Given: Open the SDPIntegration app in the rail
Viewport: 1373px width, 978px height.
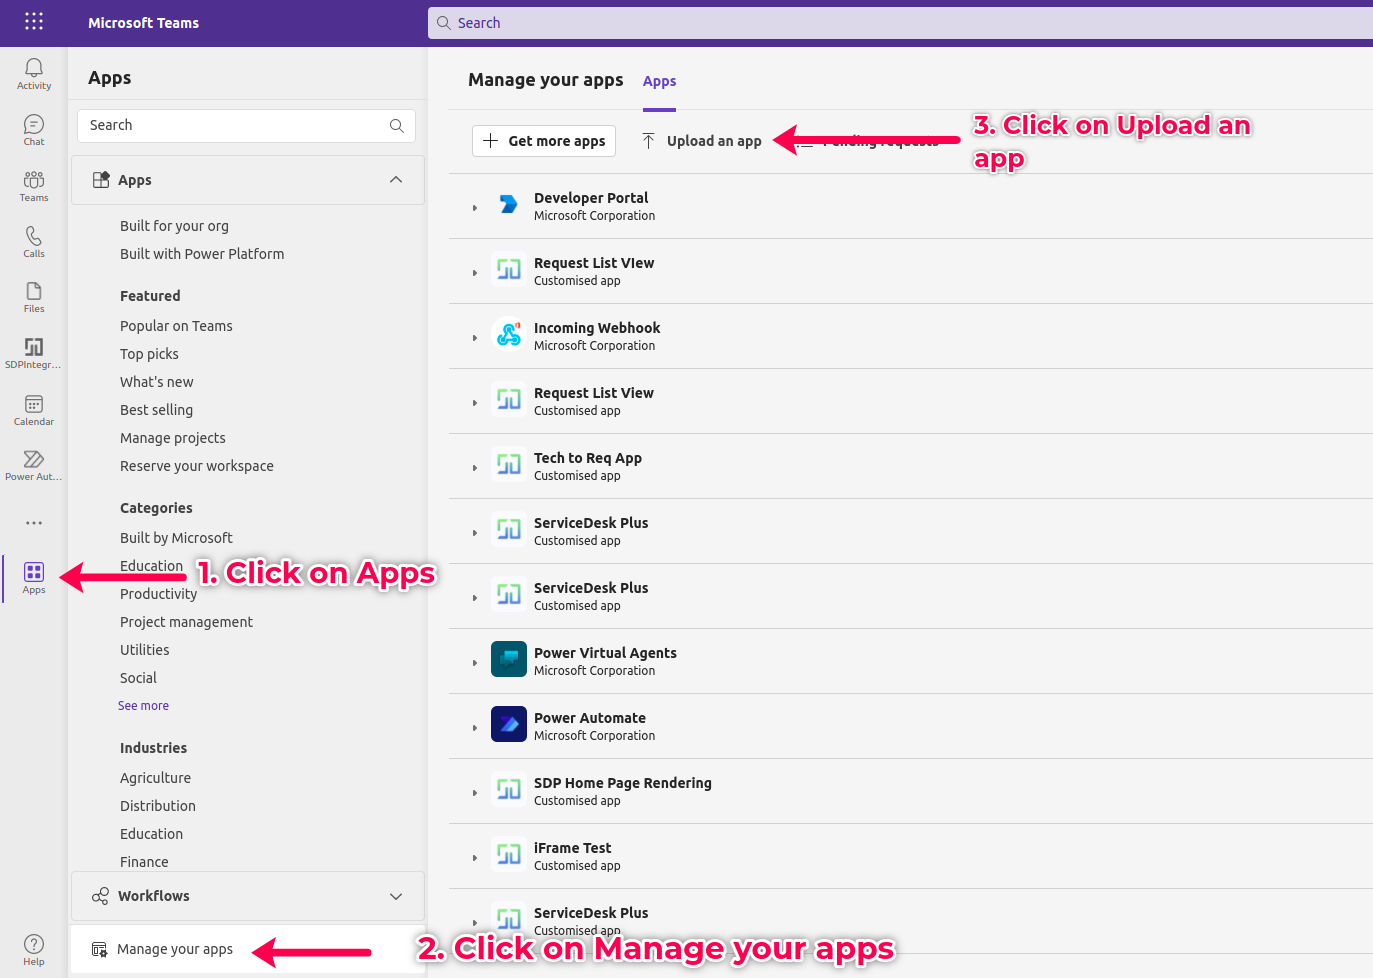Looking at the screenshot, I should tap(34, 353).
